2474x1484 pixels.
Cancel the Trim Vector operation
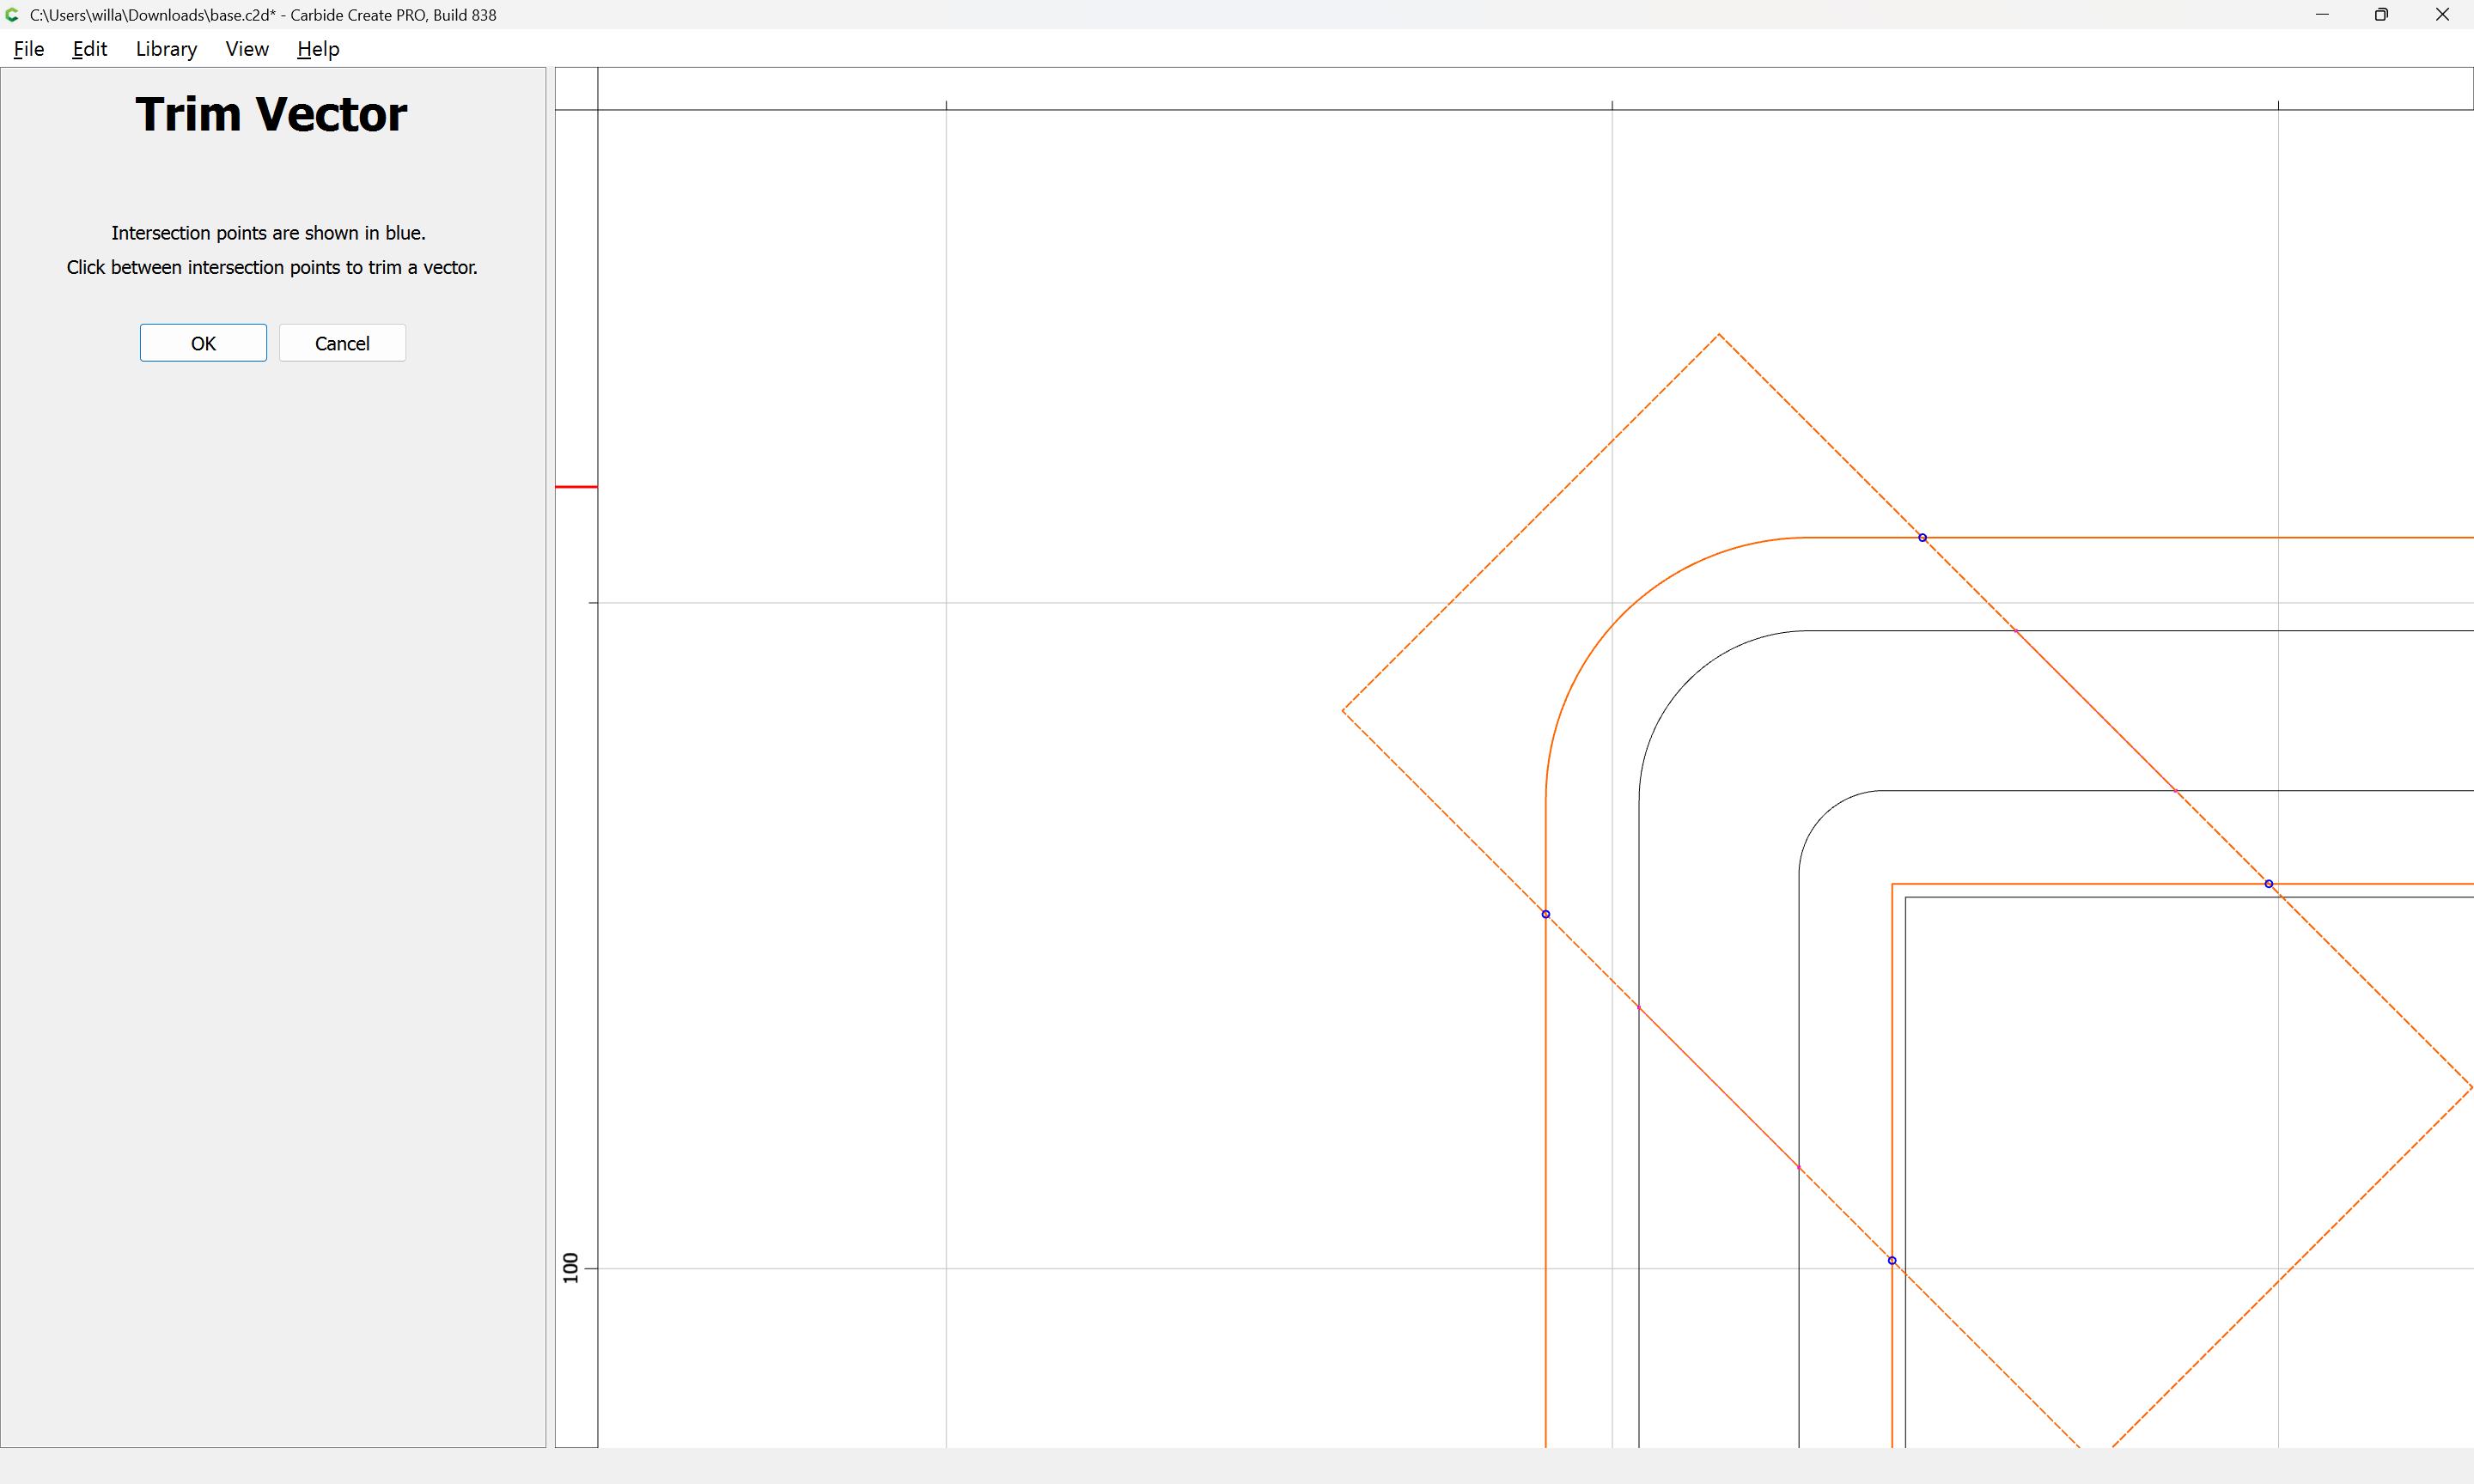coord(342,343)
